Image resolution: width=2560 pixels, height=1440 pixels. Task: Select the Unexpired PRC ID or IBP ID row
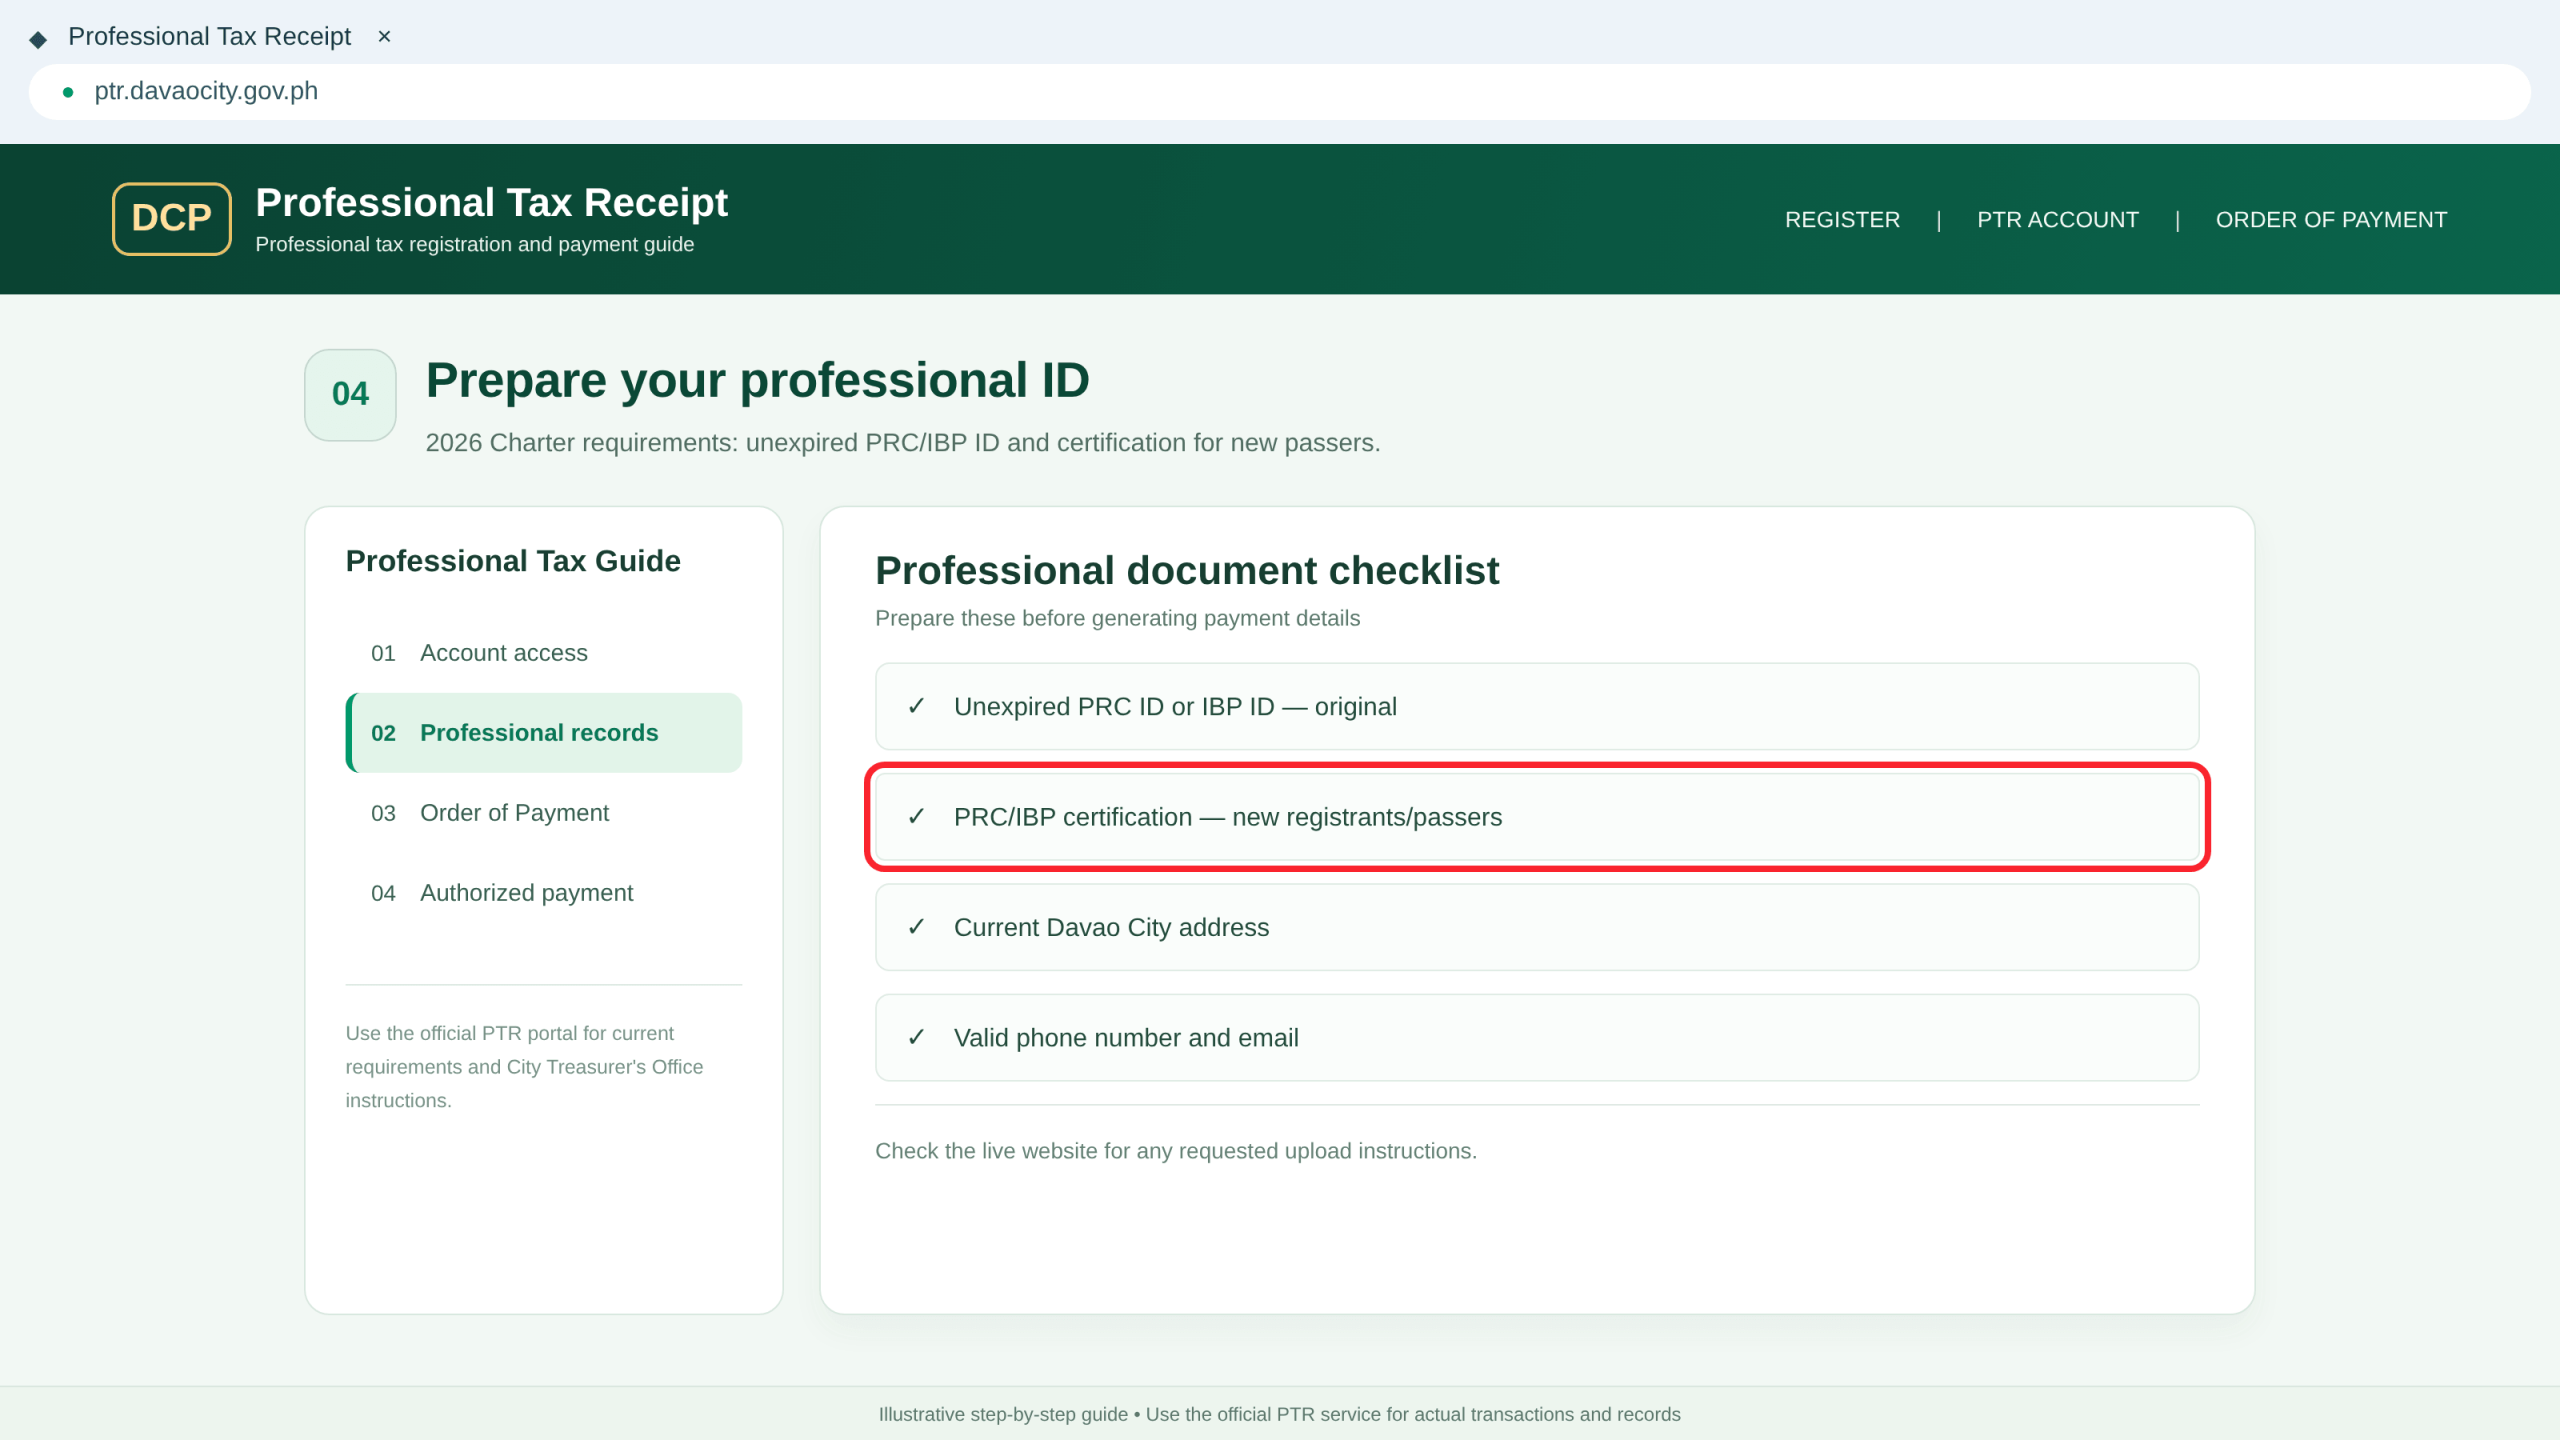point(1537,706)
